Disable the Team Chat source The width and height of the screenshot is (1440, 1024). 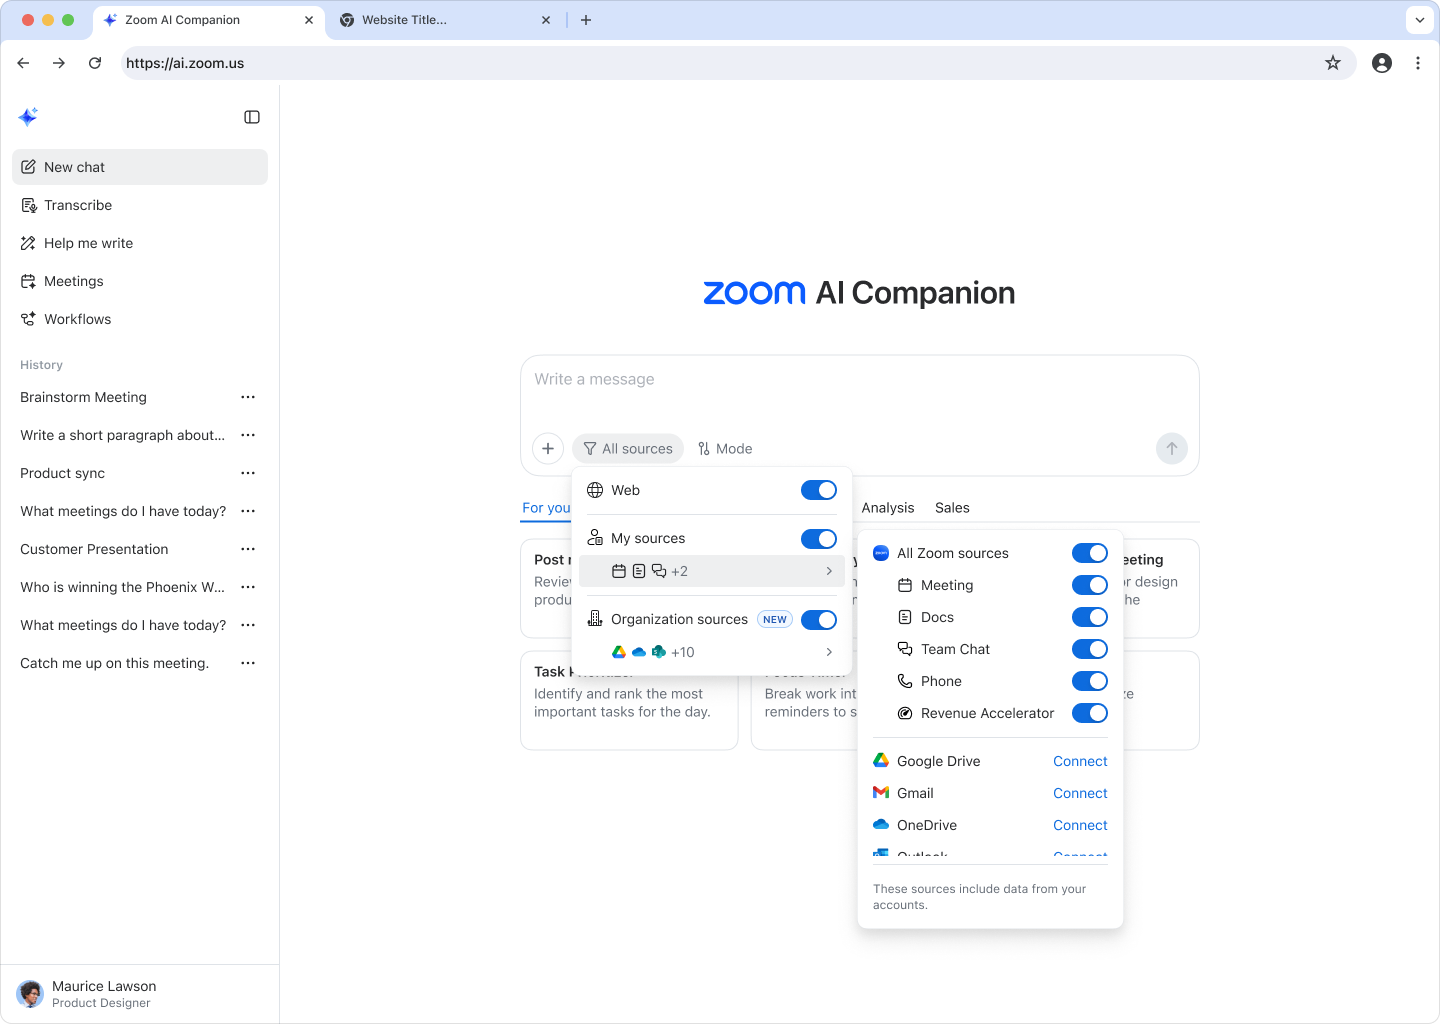pyautogui.click(x=1089, y=649)
